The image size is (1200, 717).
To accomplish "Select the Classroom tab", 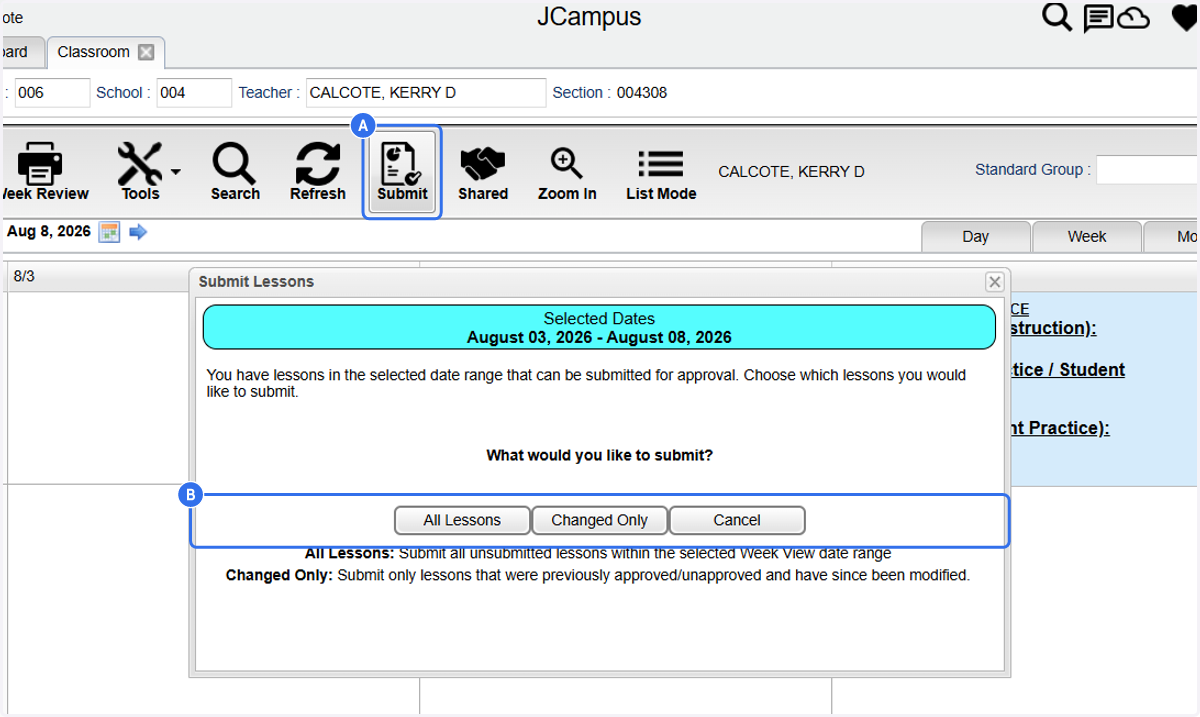I will 94,52.
